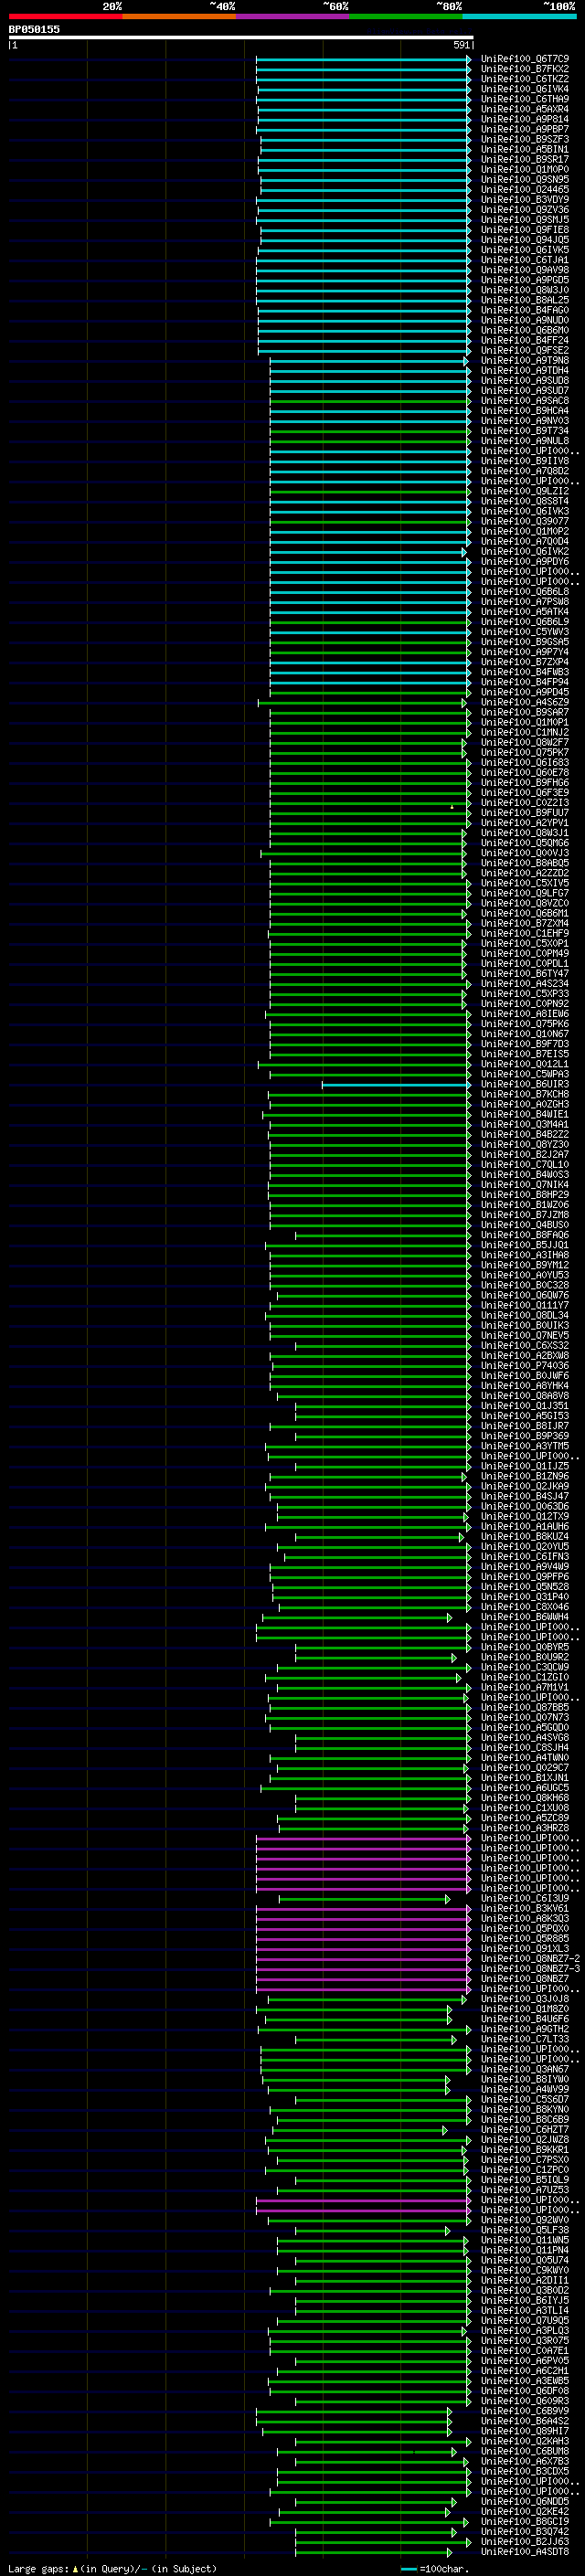
Task: Open hit UniRef100_C6TKZ2
Action: click(x=525, y=79)
